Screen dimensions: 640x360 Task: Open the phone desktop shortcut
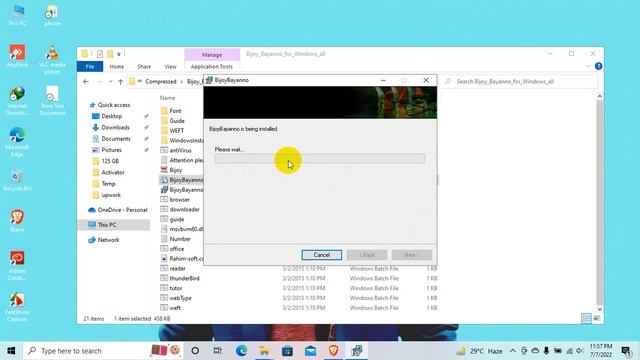pos(52,16)
